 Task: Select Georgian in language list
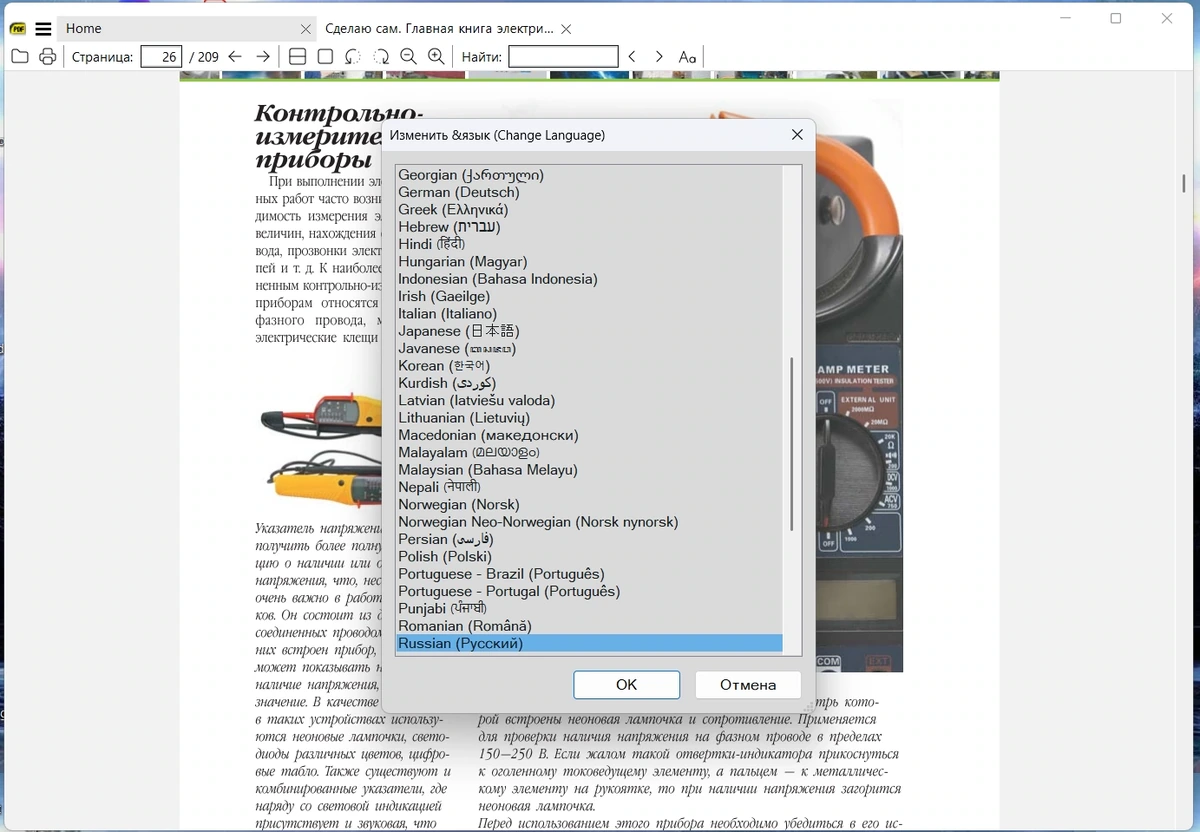tap(589, 175)
